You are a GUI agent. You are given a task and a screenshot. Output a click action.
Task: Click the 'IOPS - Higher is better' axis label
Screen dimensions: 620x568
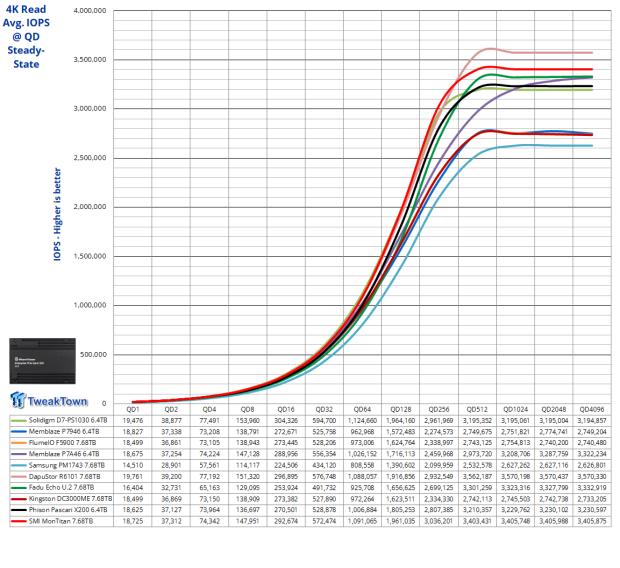pyautogui.click(x=57, y=214)
